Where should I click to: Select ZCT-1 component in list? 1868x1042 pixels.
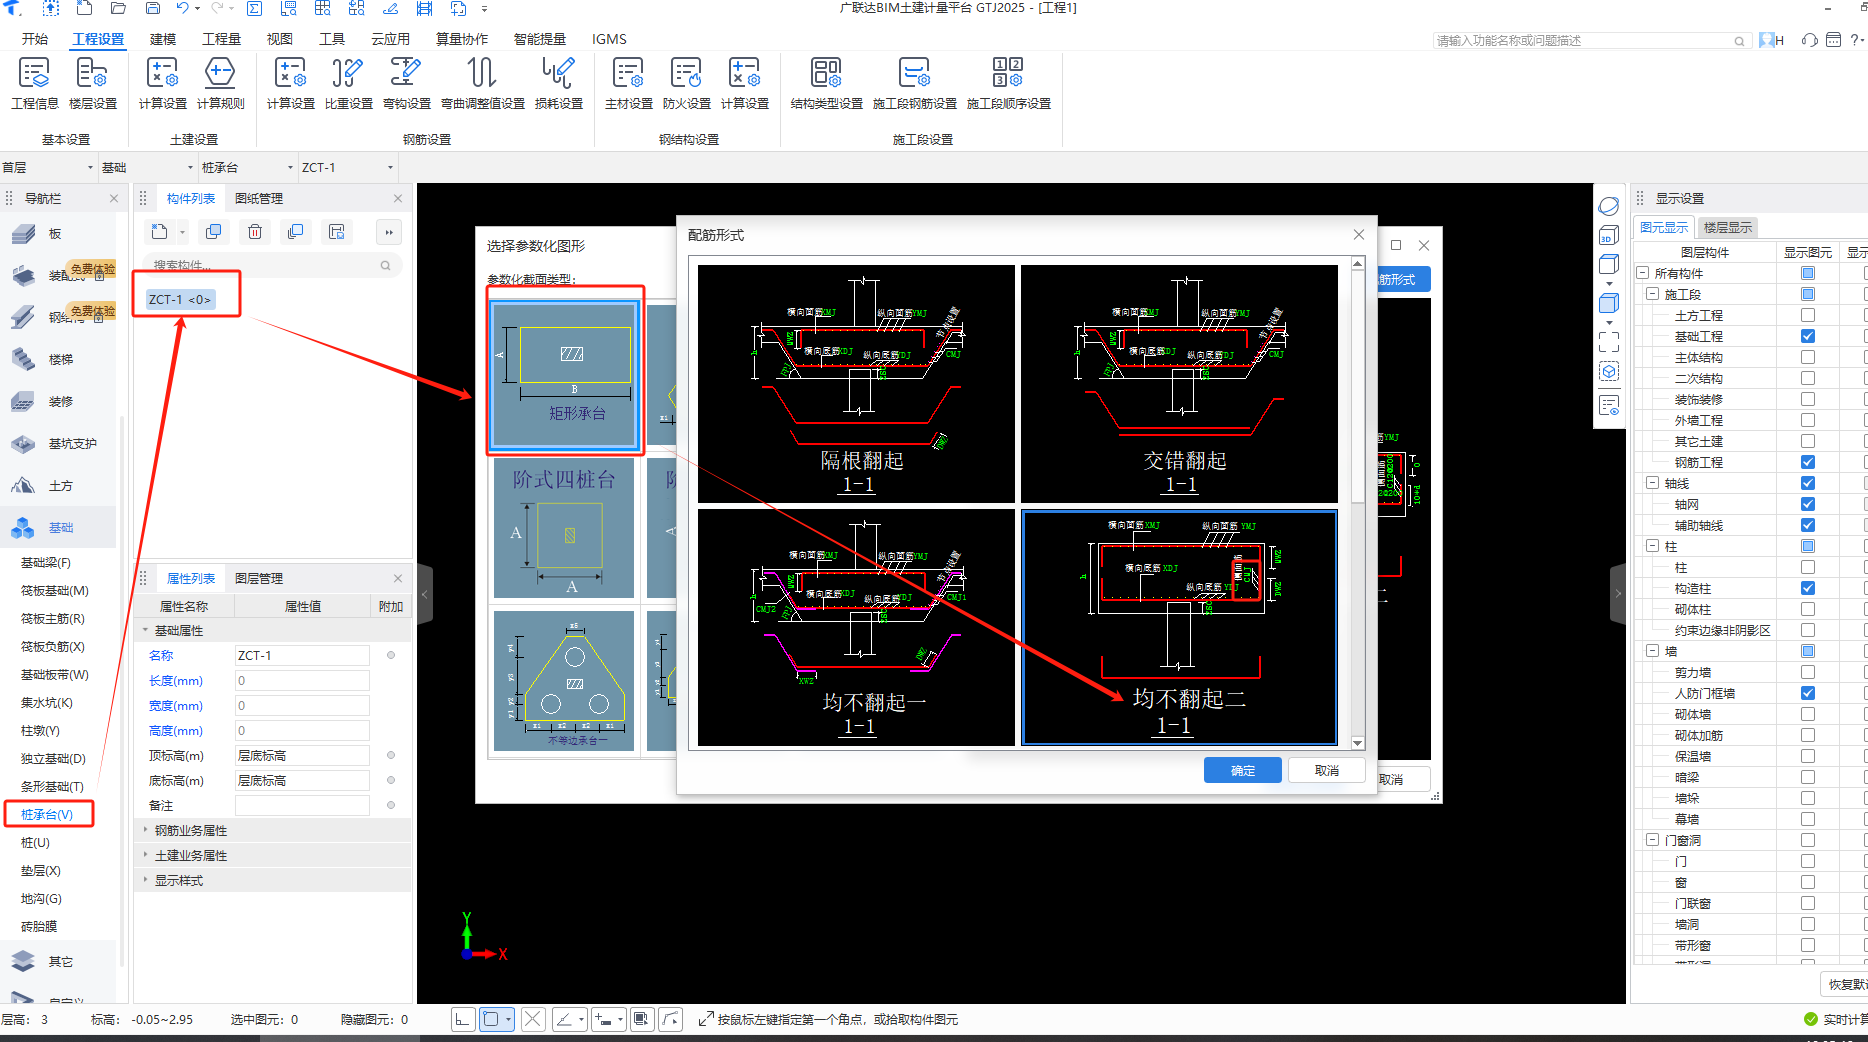[x=180, y=299]
